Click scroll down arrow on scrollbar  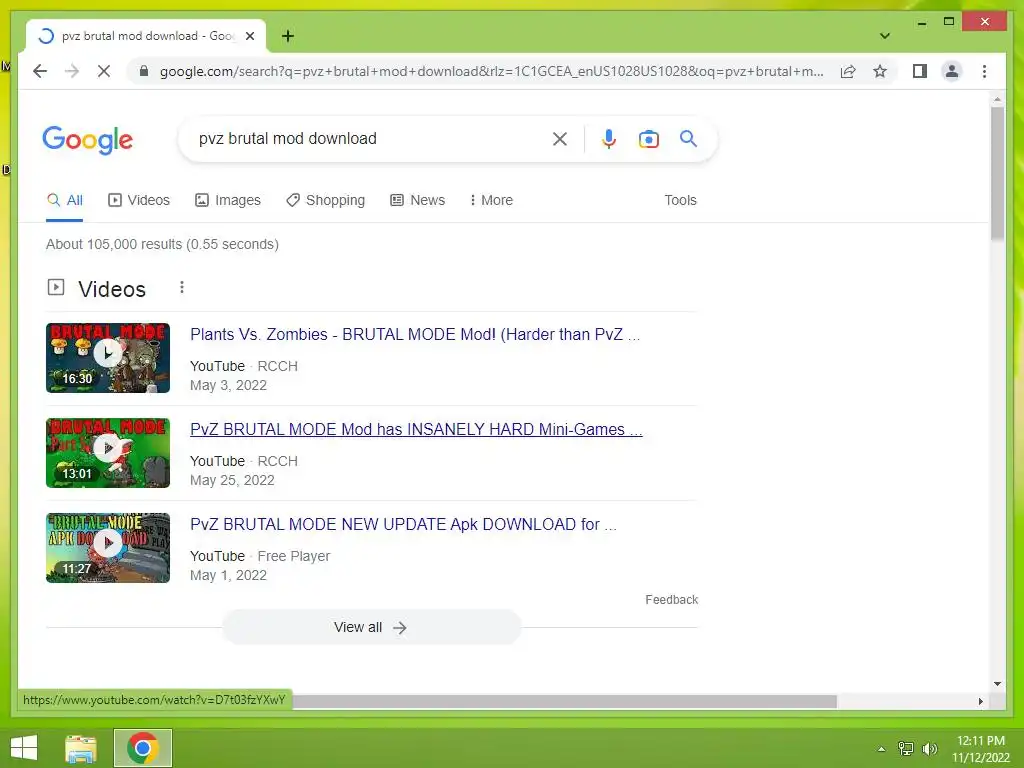coord(997,684)
